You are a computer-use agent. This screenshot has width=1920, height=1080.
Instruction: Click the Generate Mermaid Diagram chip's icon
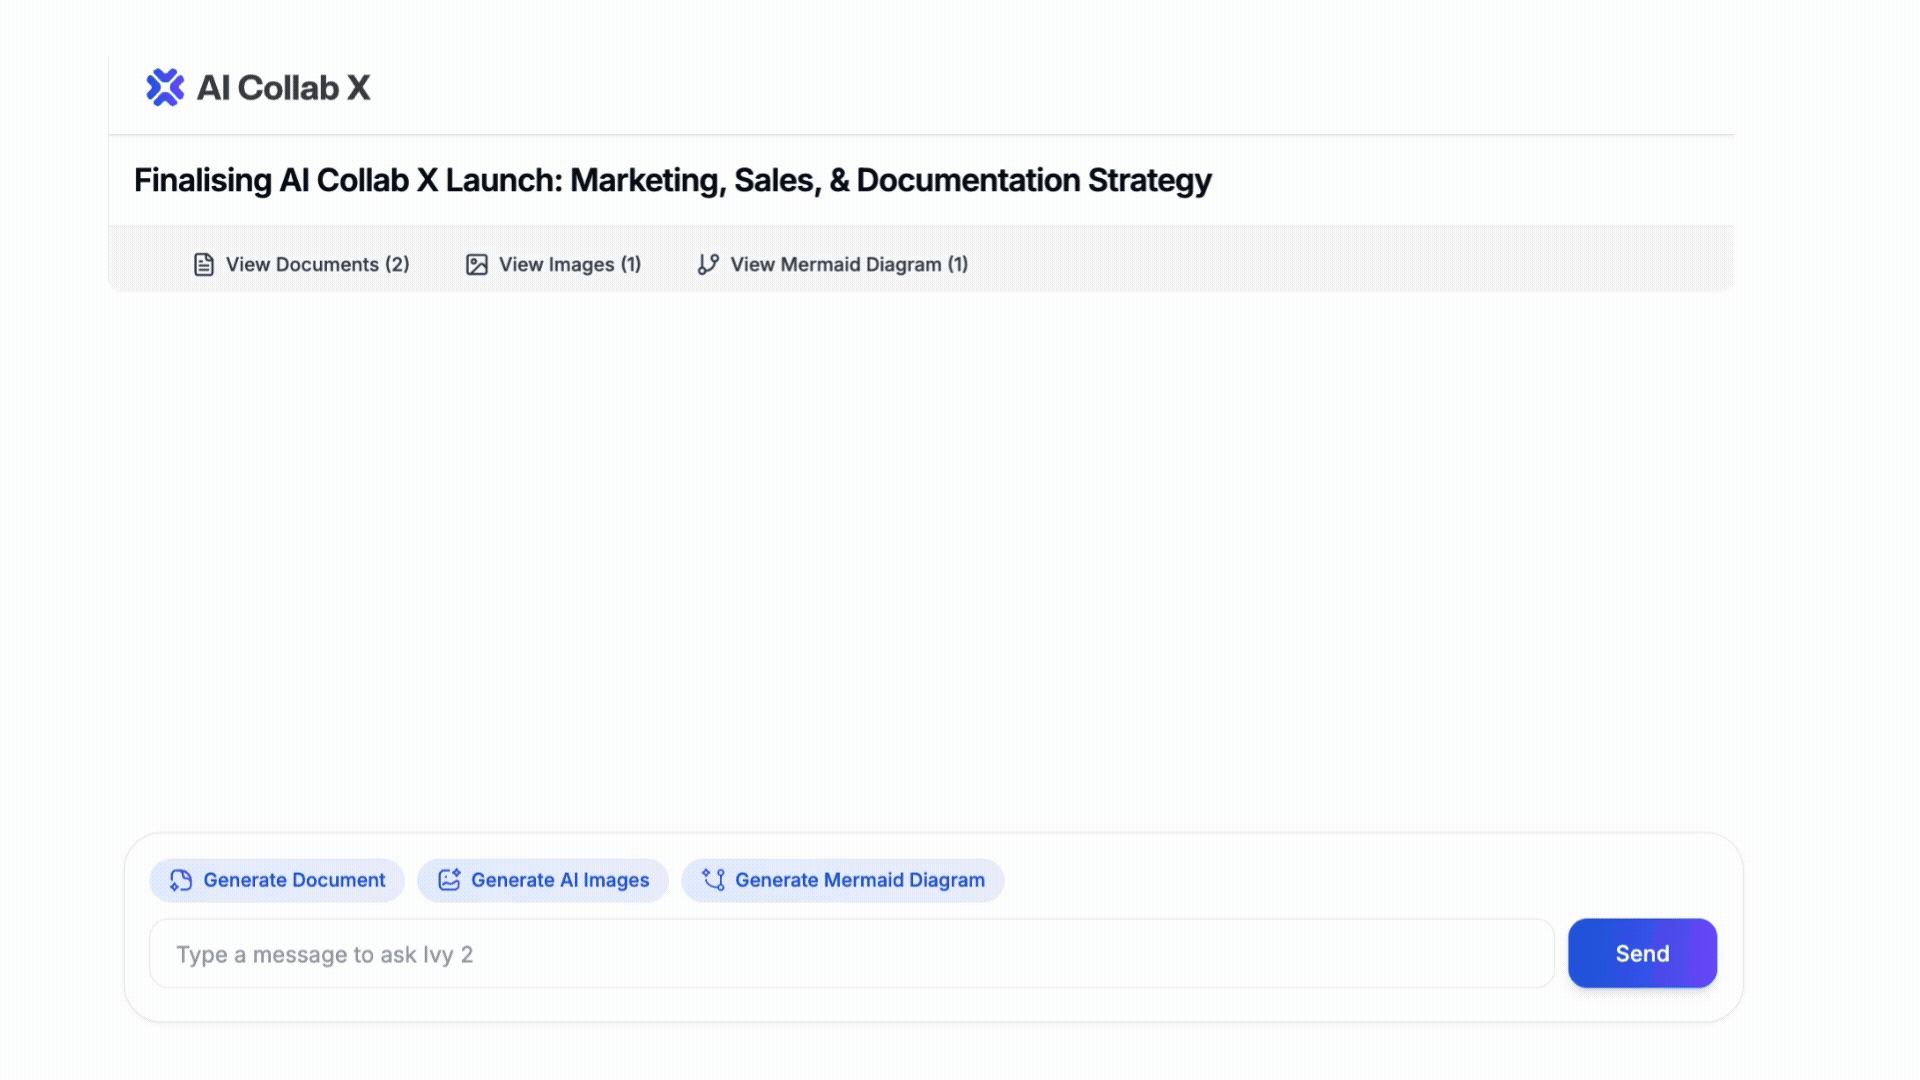click(713, 880)
